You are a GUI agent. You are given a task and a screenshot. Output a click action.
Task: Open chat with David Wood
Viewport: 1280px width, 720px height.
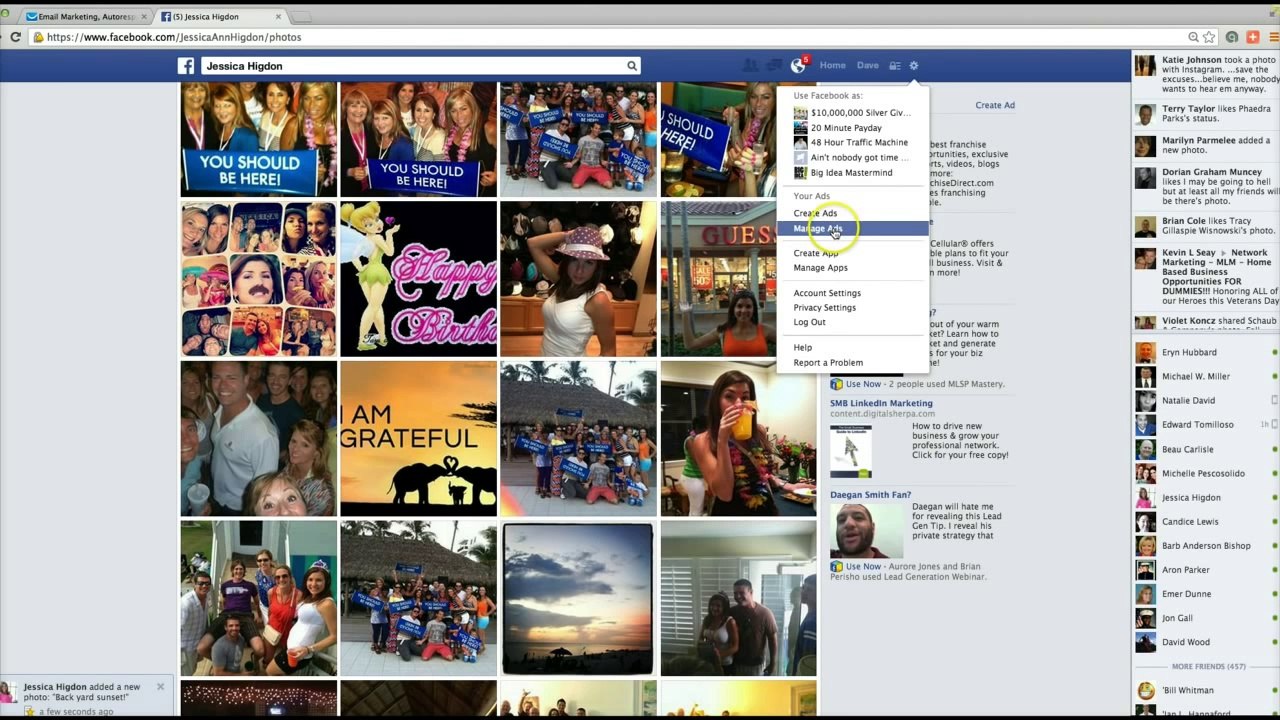click(x=1205, y=642)
